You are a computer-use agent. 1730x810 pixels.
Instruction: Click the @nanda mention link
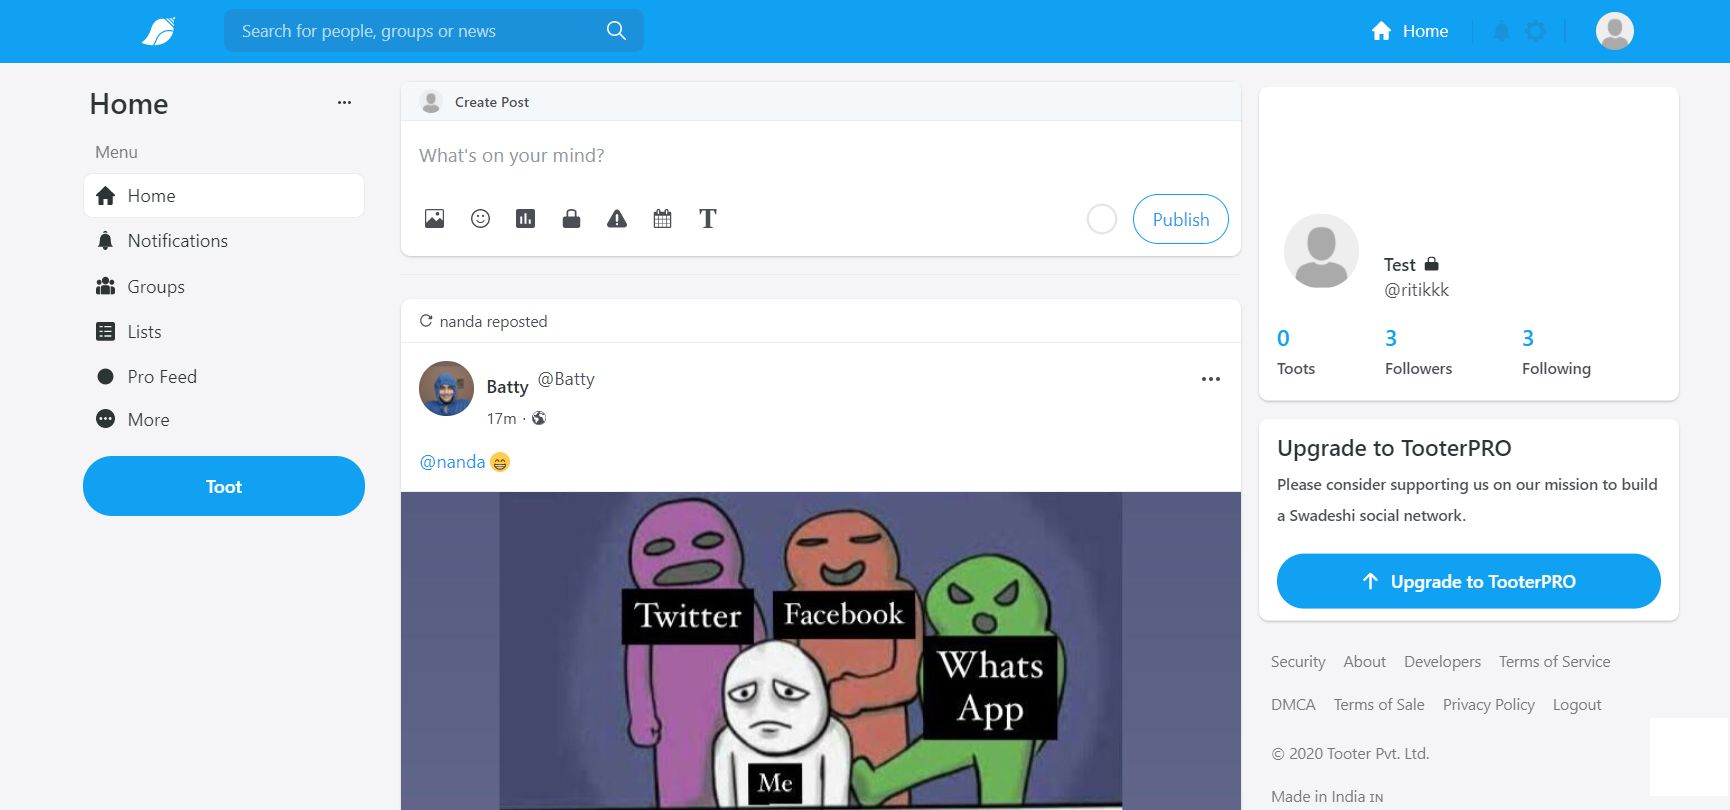pyautogui.click(x=452, y=462)
